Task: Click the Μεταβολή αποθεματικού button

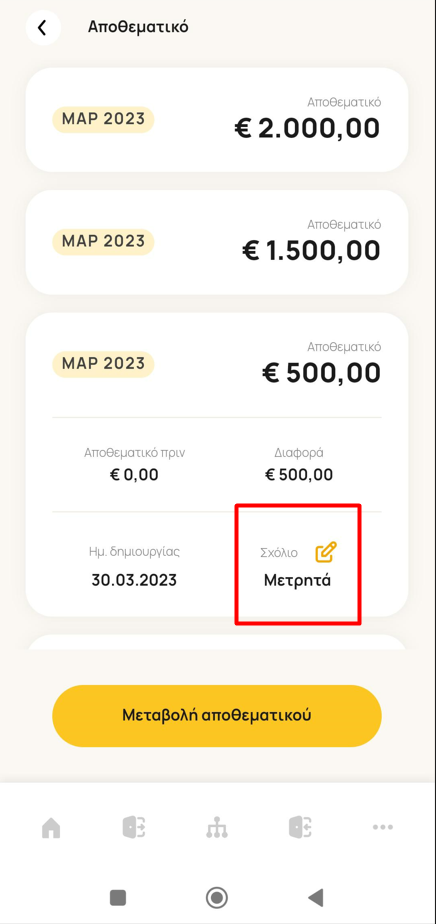Action: pyautogui.click(x=217, y=715)
